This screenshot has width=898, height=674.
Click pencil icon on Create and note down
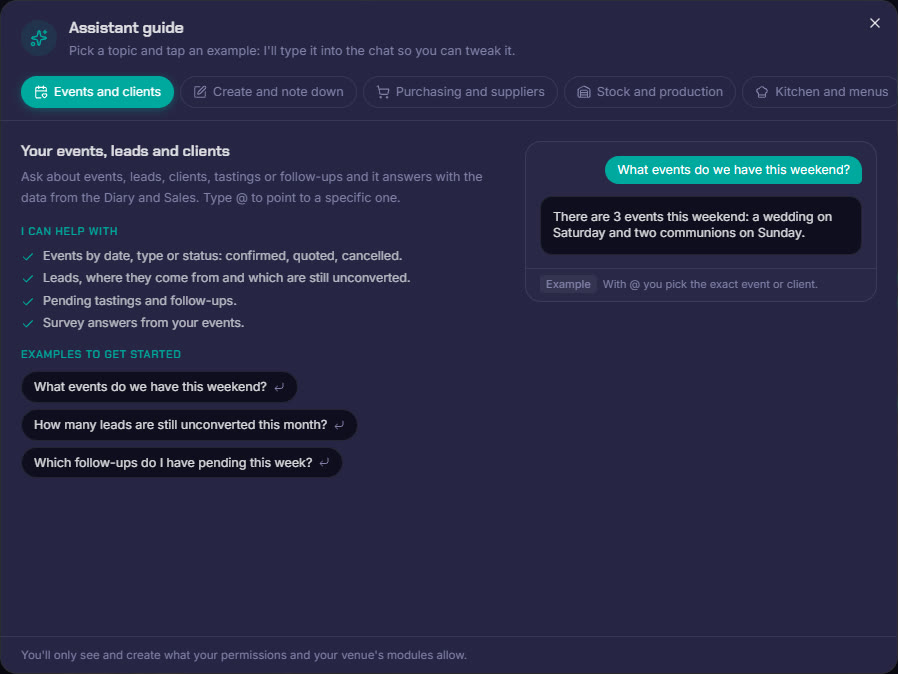(200, 92)
